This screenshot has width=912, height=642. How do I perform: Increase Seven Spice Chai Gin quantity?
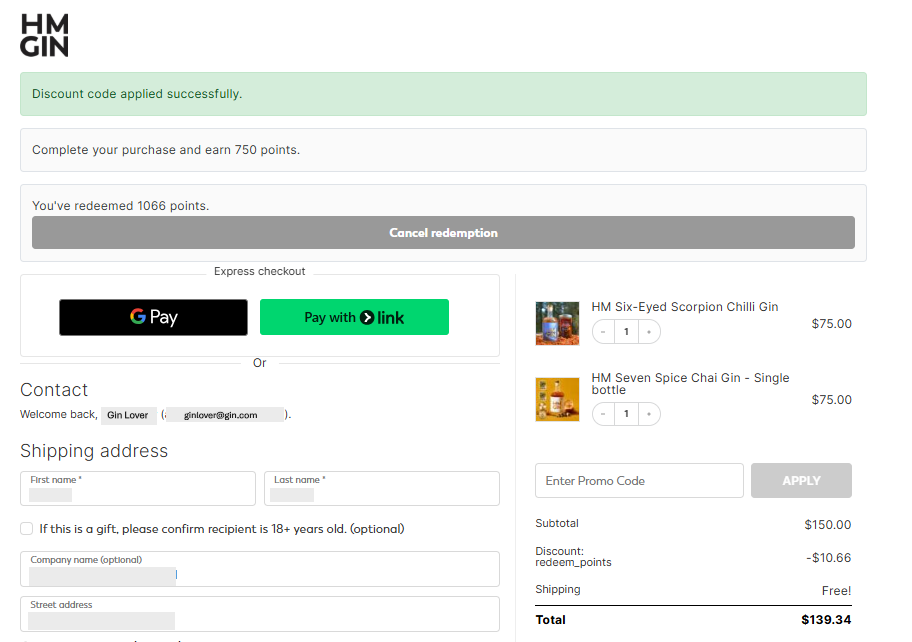pos(649,414)
